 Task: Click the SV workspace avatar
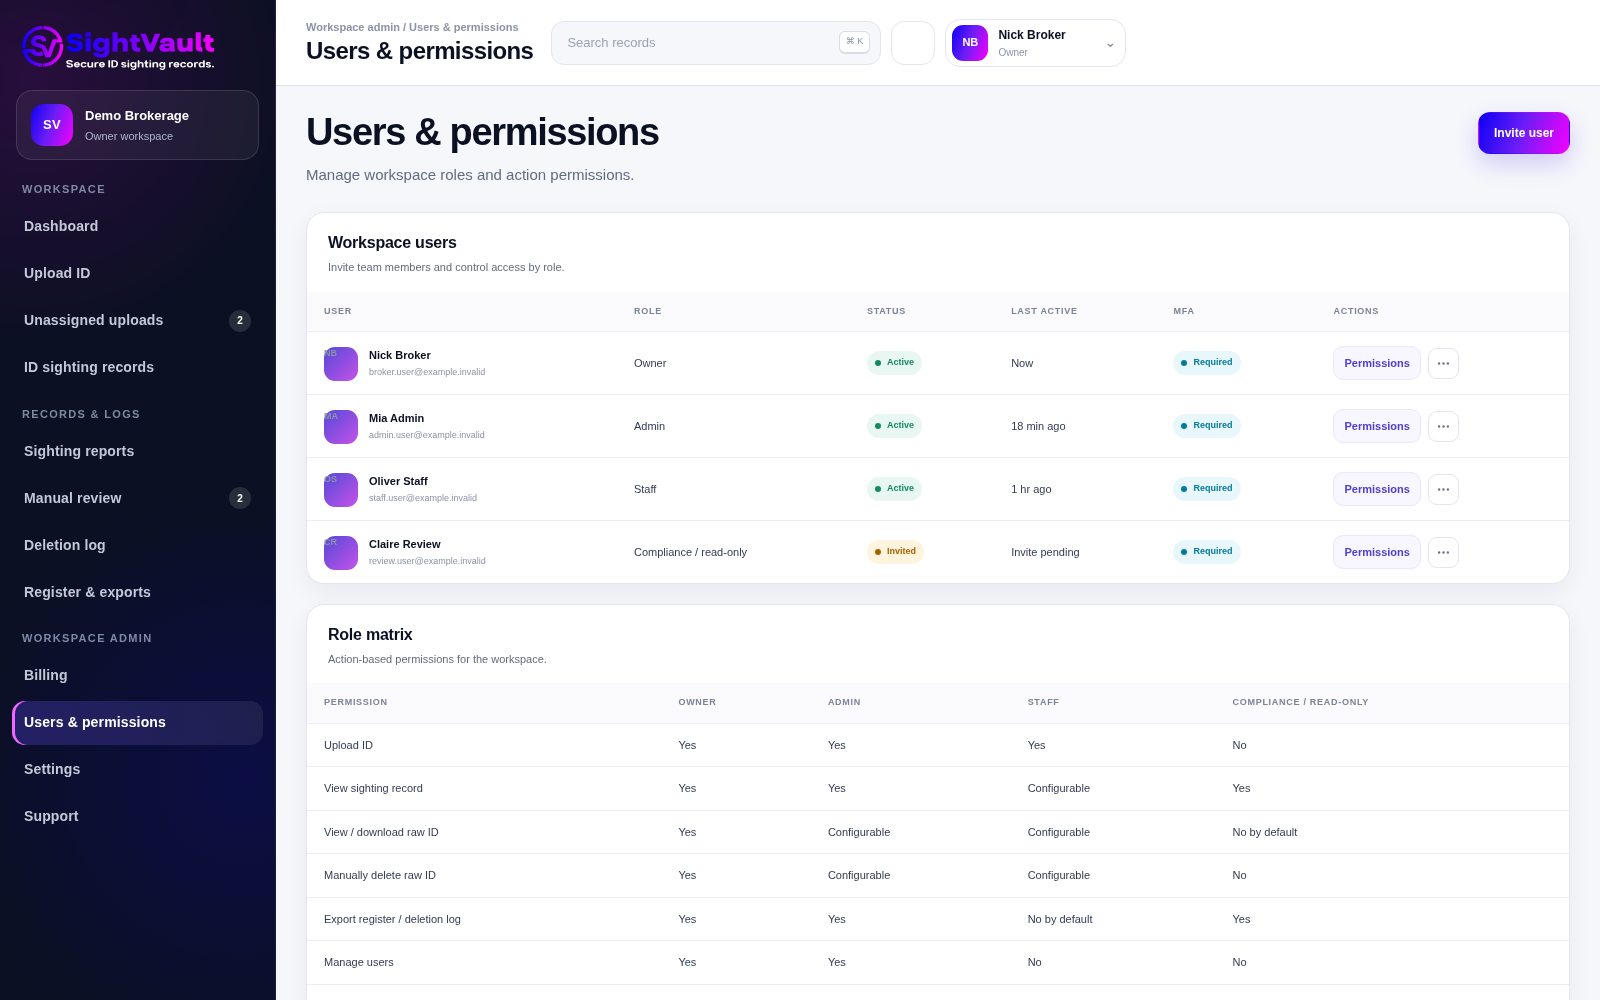pos(52,125)
